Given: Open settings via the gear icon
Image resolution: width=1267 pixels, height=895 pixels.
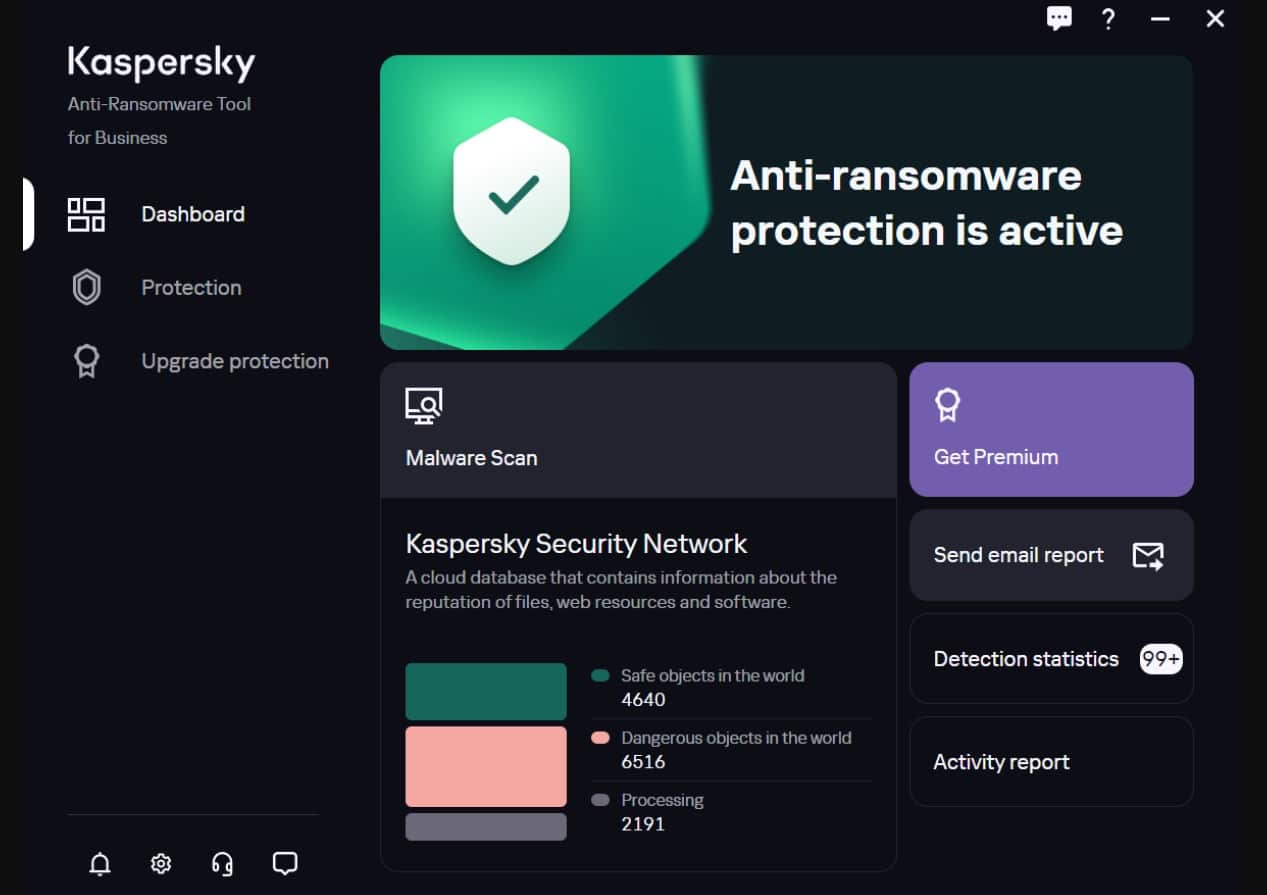Looking at the screenshot, I should (160, 864).
